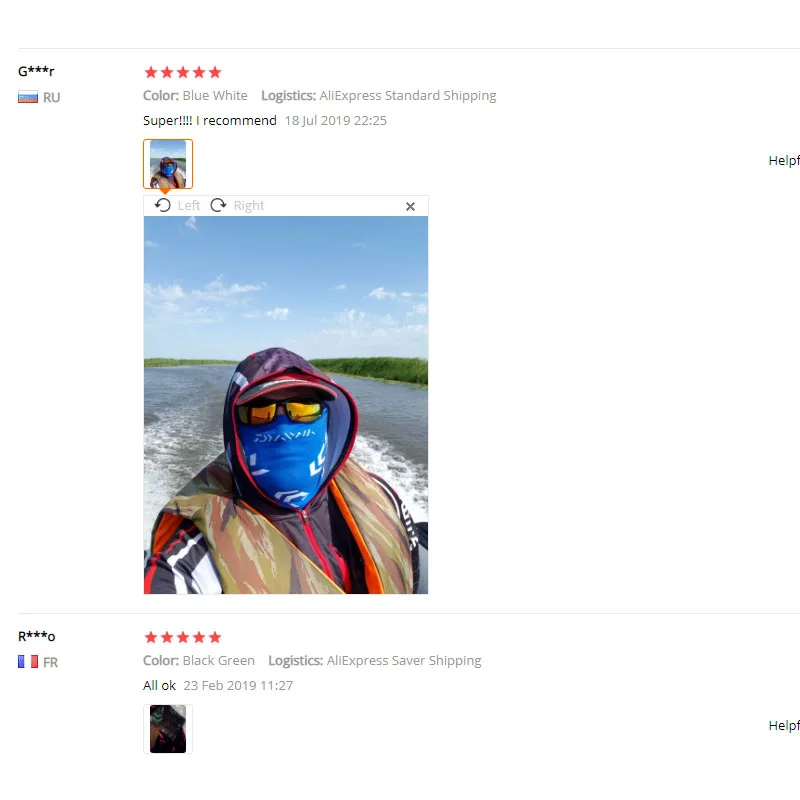Click reviewer name R***o
This screenshot has height=800, width=800.
click(x=37, y=636)
